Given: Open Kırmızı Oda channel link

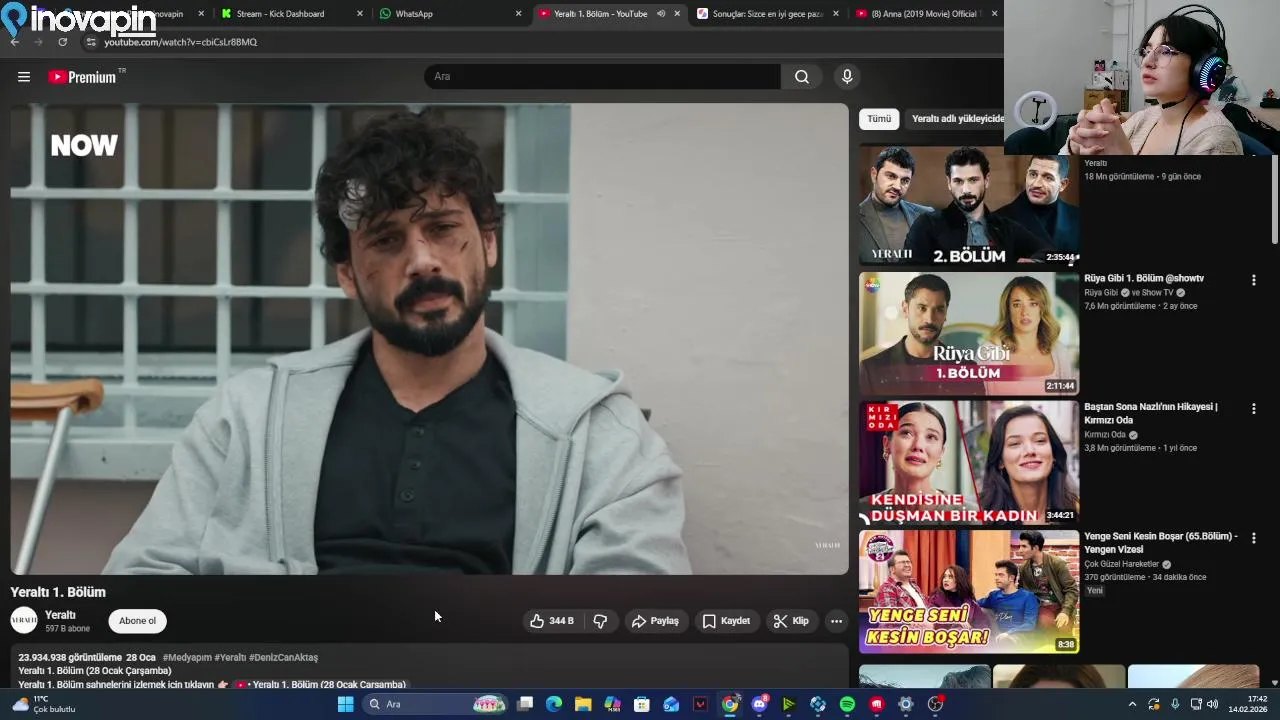Looking at the screenshot, I should (x=1105, y=435).
